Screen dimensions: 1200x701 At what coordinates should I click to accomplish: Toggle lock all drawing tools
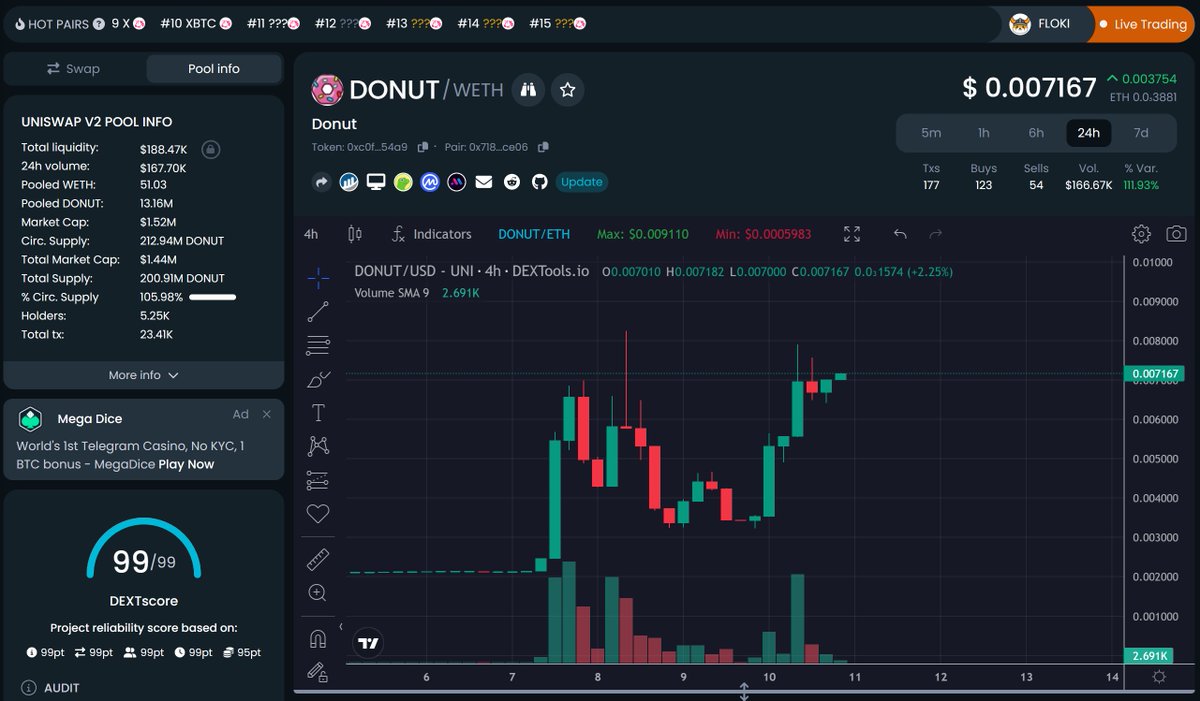point(318,671)
